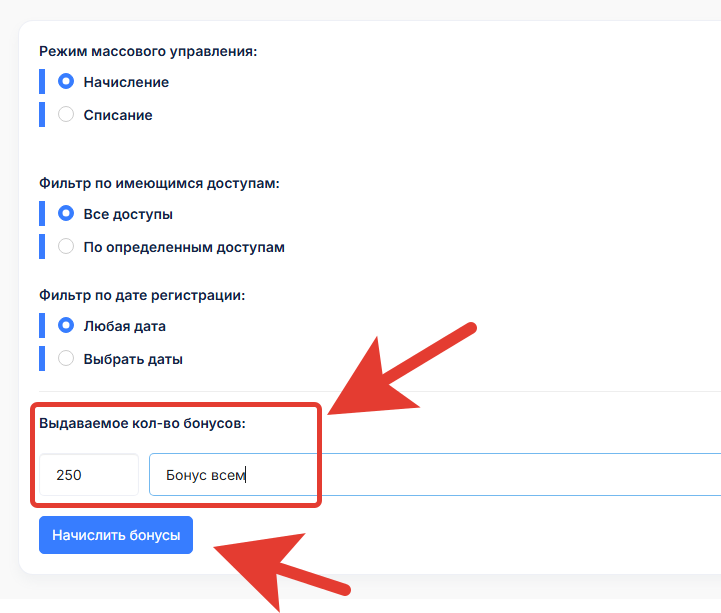This screenshot has height=613, width=721.
Task: Select the Начисление radio circle
Action: pyautogui.click(x=66, y=81)
